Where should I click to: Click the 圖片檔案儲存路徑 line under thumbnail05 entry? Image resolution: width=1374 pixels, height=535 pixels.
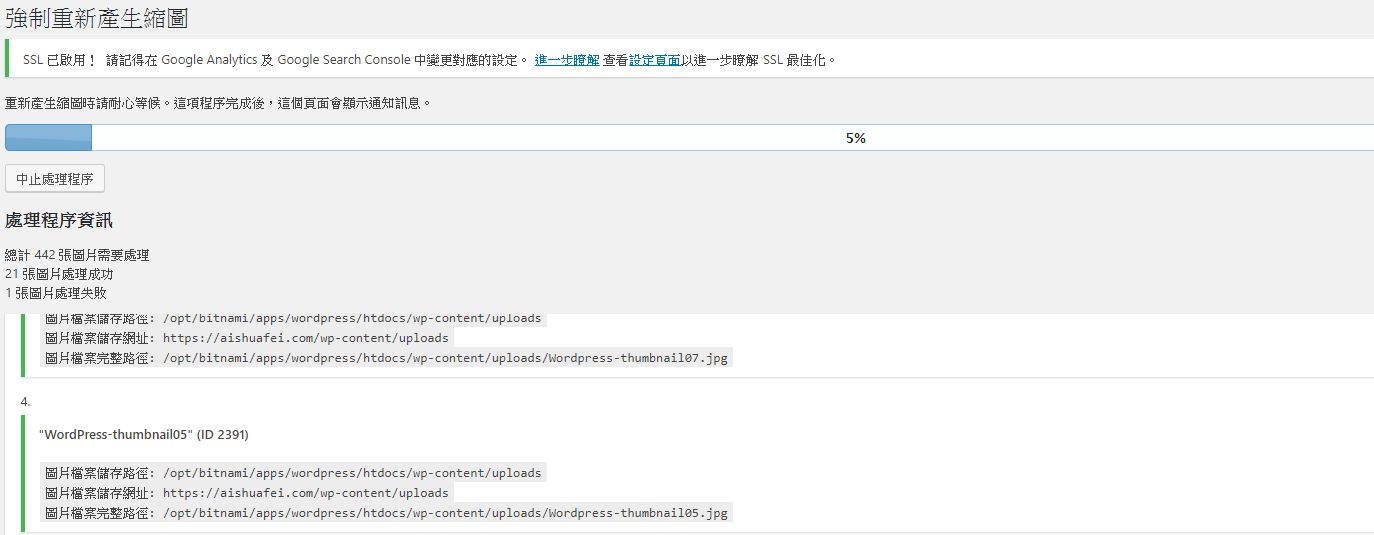[x=293, y=473]
